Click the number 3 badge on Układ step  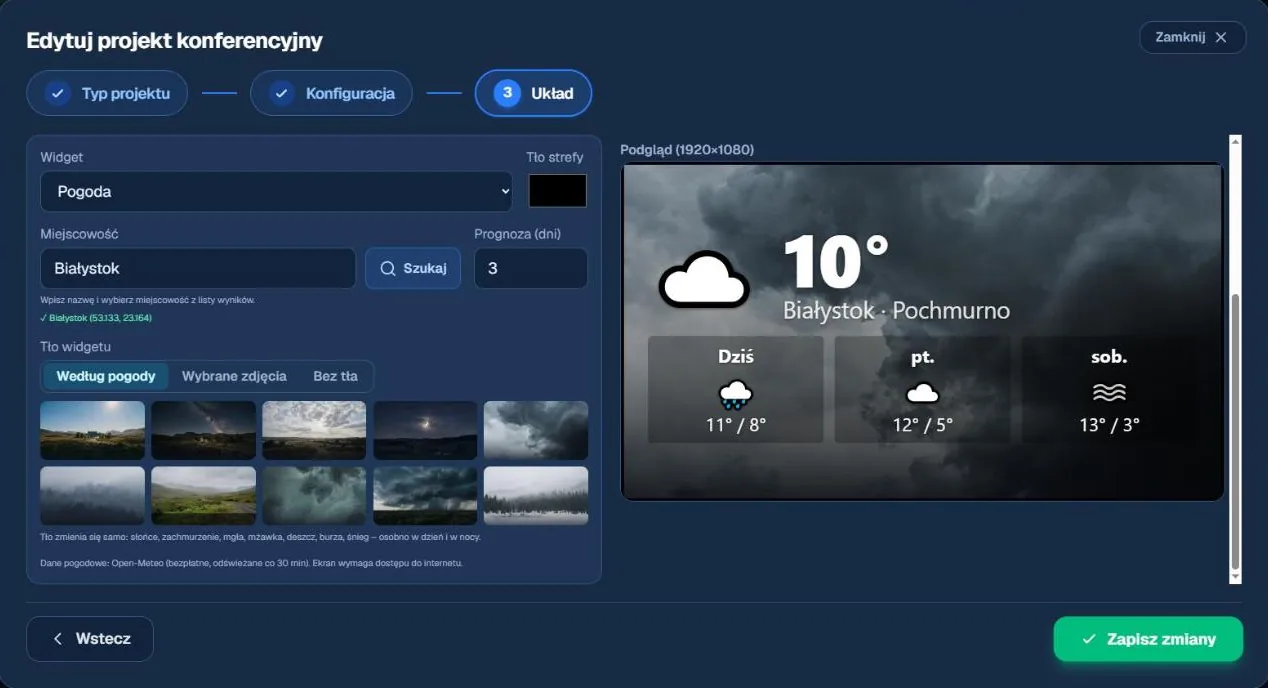[507, 93]
